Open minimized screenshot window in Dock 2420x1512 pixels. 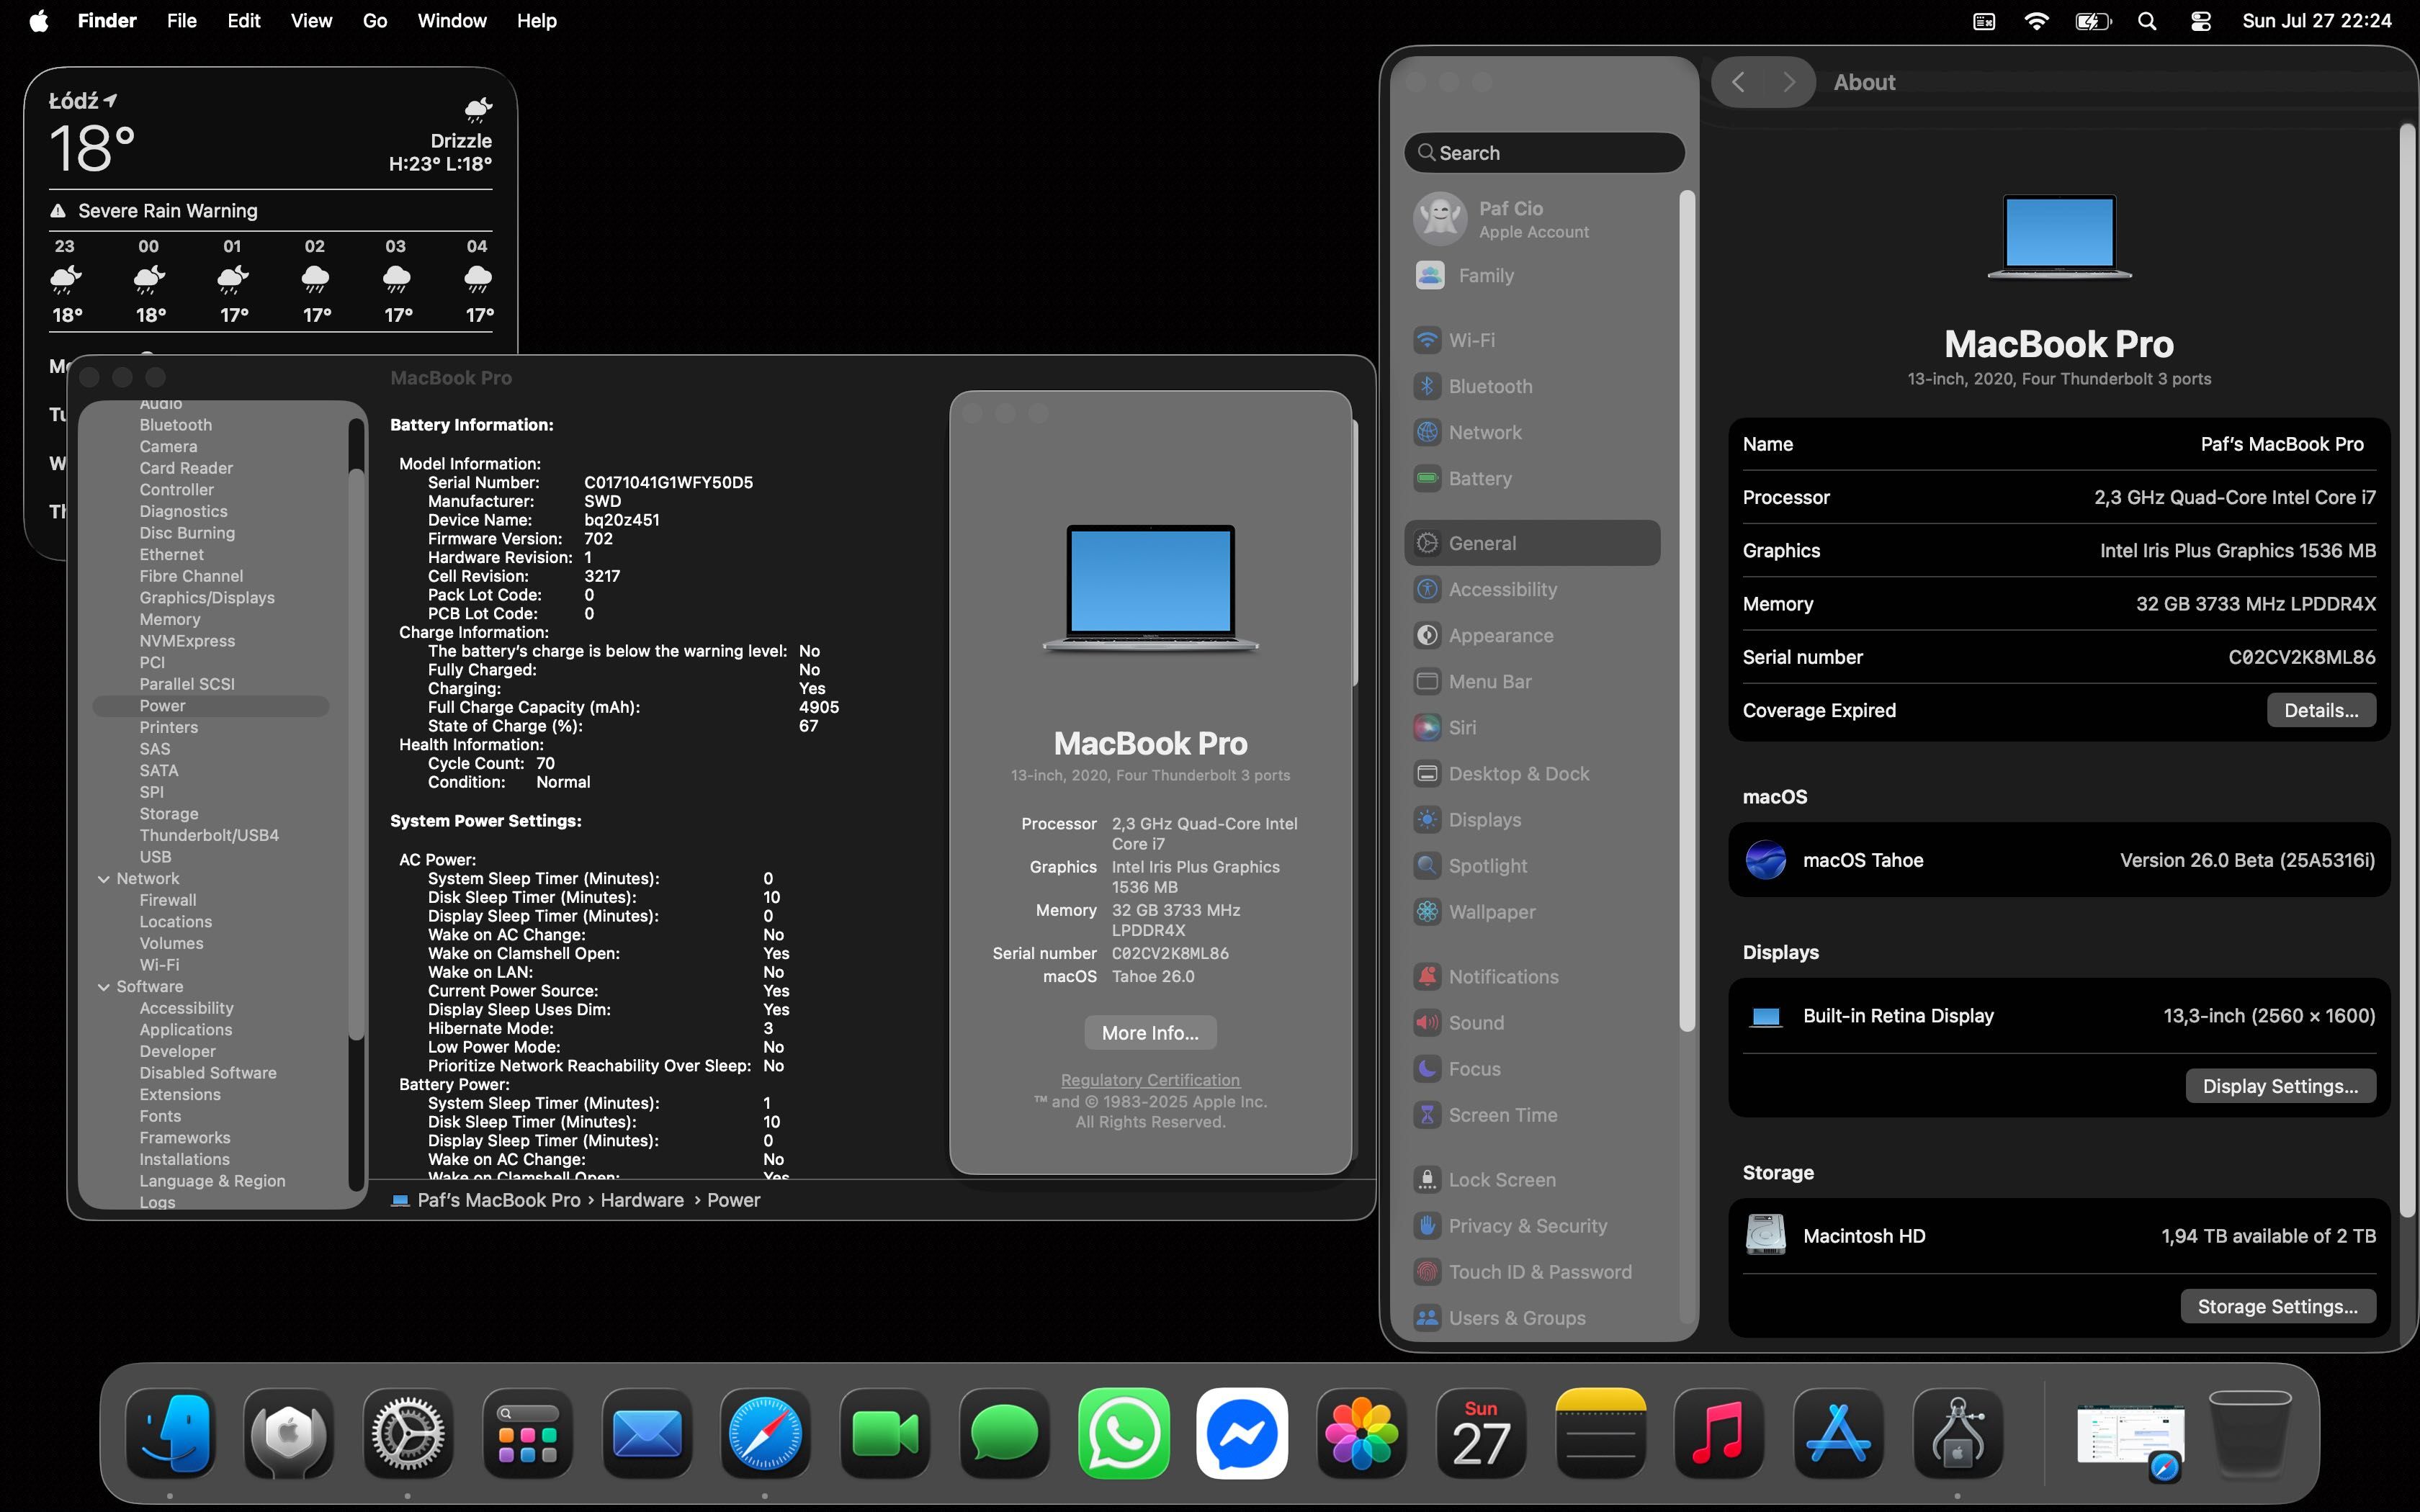pyautogui.click(x=2130, y=1435)
